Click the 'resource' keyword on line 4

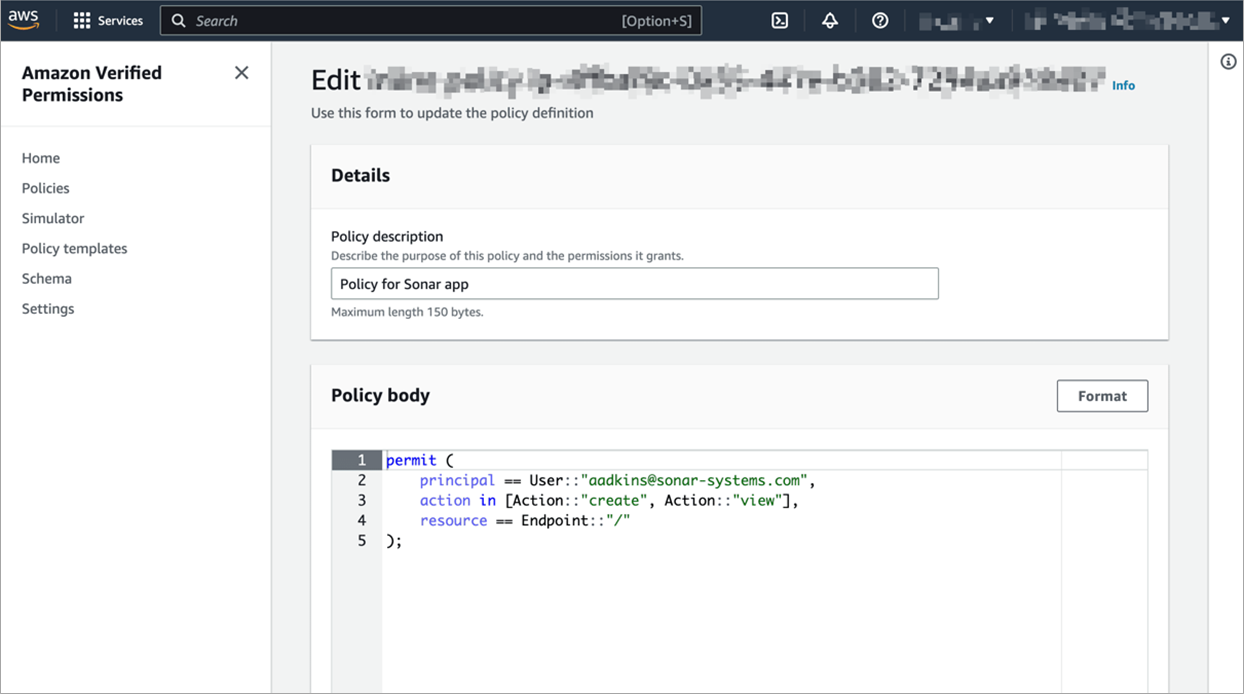[453, 521]
